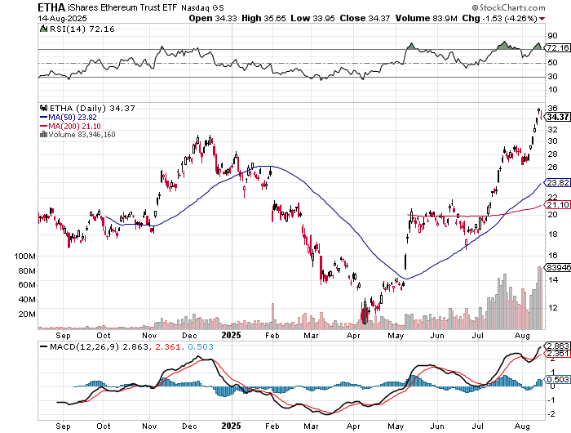Click the 0.503 histogram value tag

tap(558, 379)
